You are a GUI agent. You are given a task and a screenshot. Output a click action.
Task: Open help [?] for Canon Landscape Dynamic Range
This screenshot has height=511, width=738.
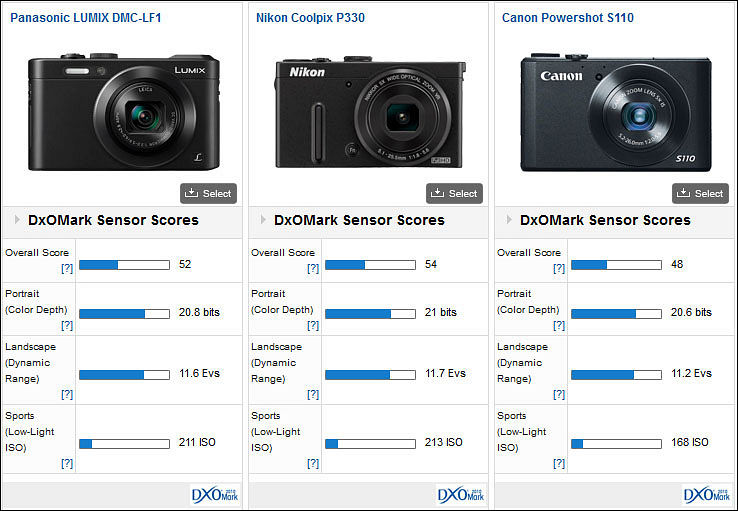(558, 395)
